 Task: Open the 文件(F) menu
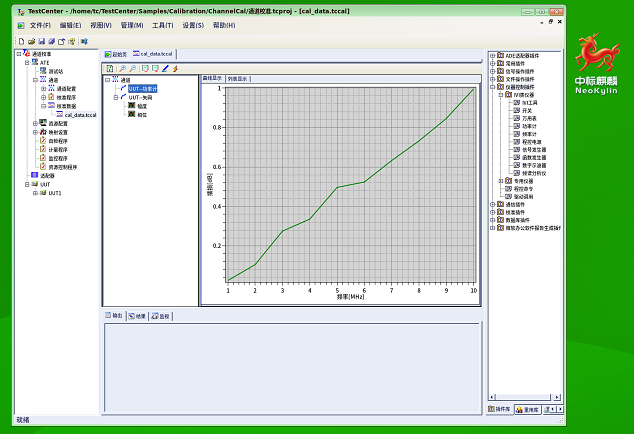[x=40, y=25]
